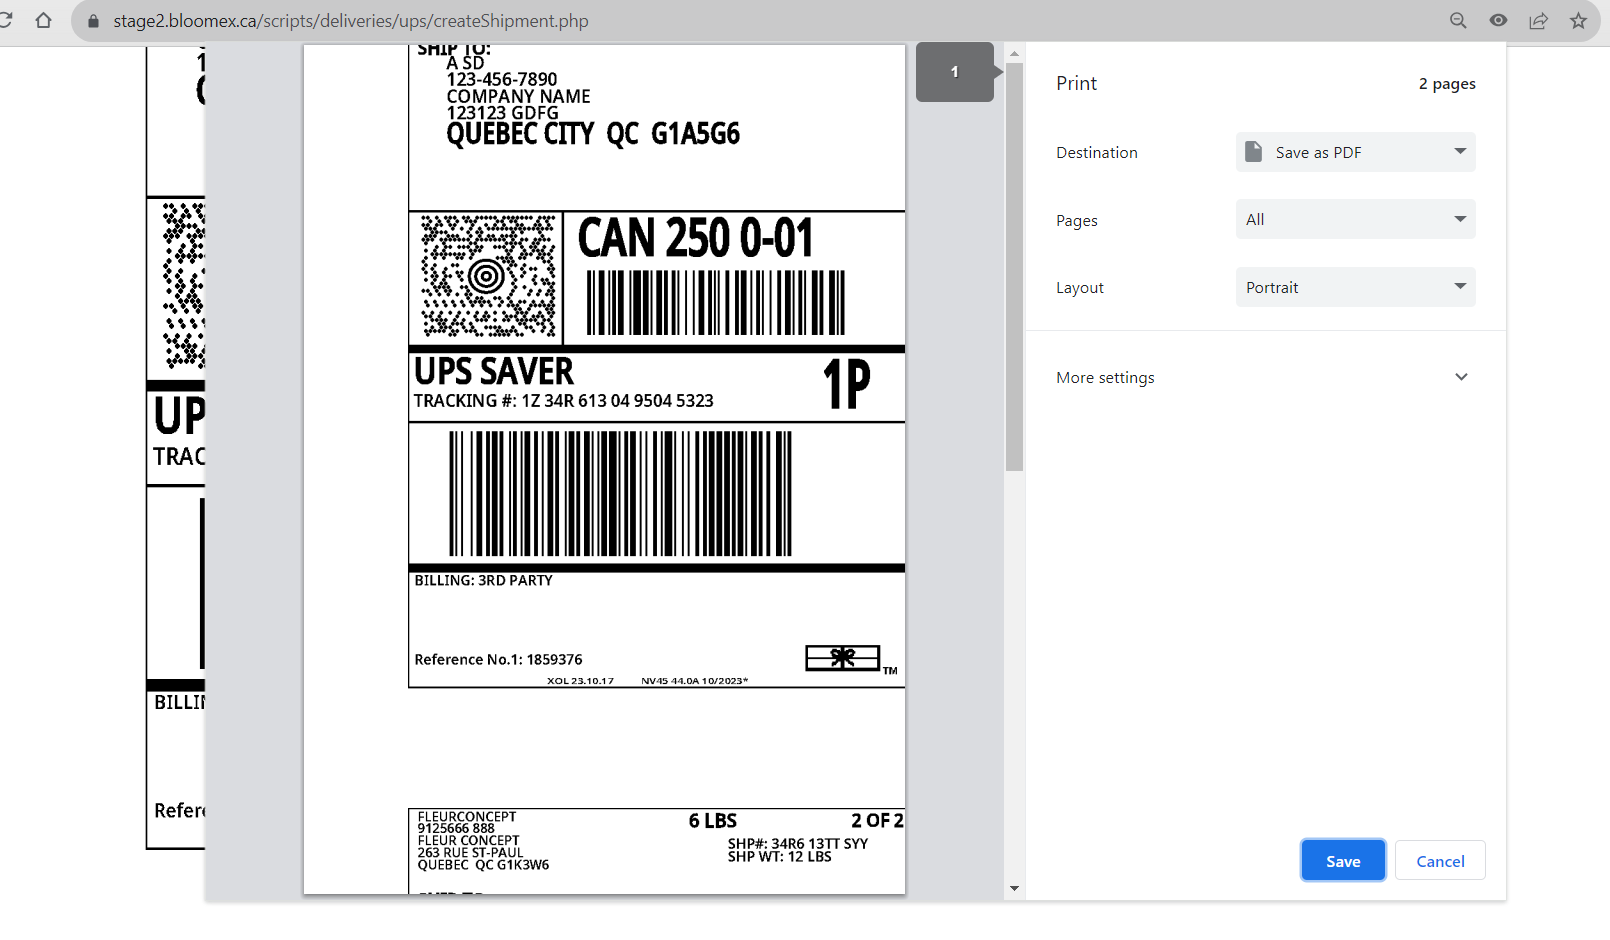
Task: Share this page using the share icon
Action: point(1538,20)
